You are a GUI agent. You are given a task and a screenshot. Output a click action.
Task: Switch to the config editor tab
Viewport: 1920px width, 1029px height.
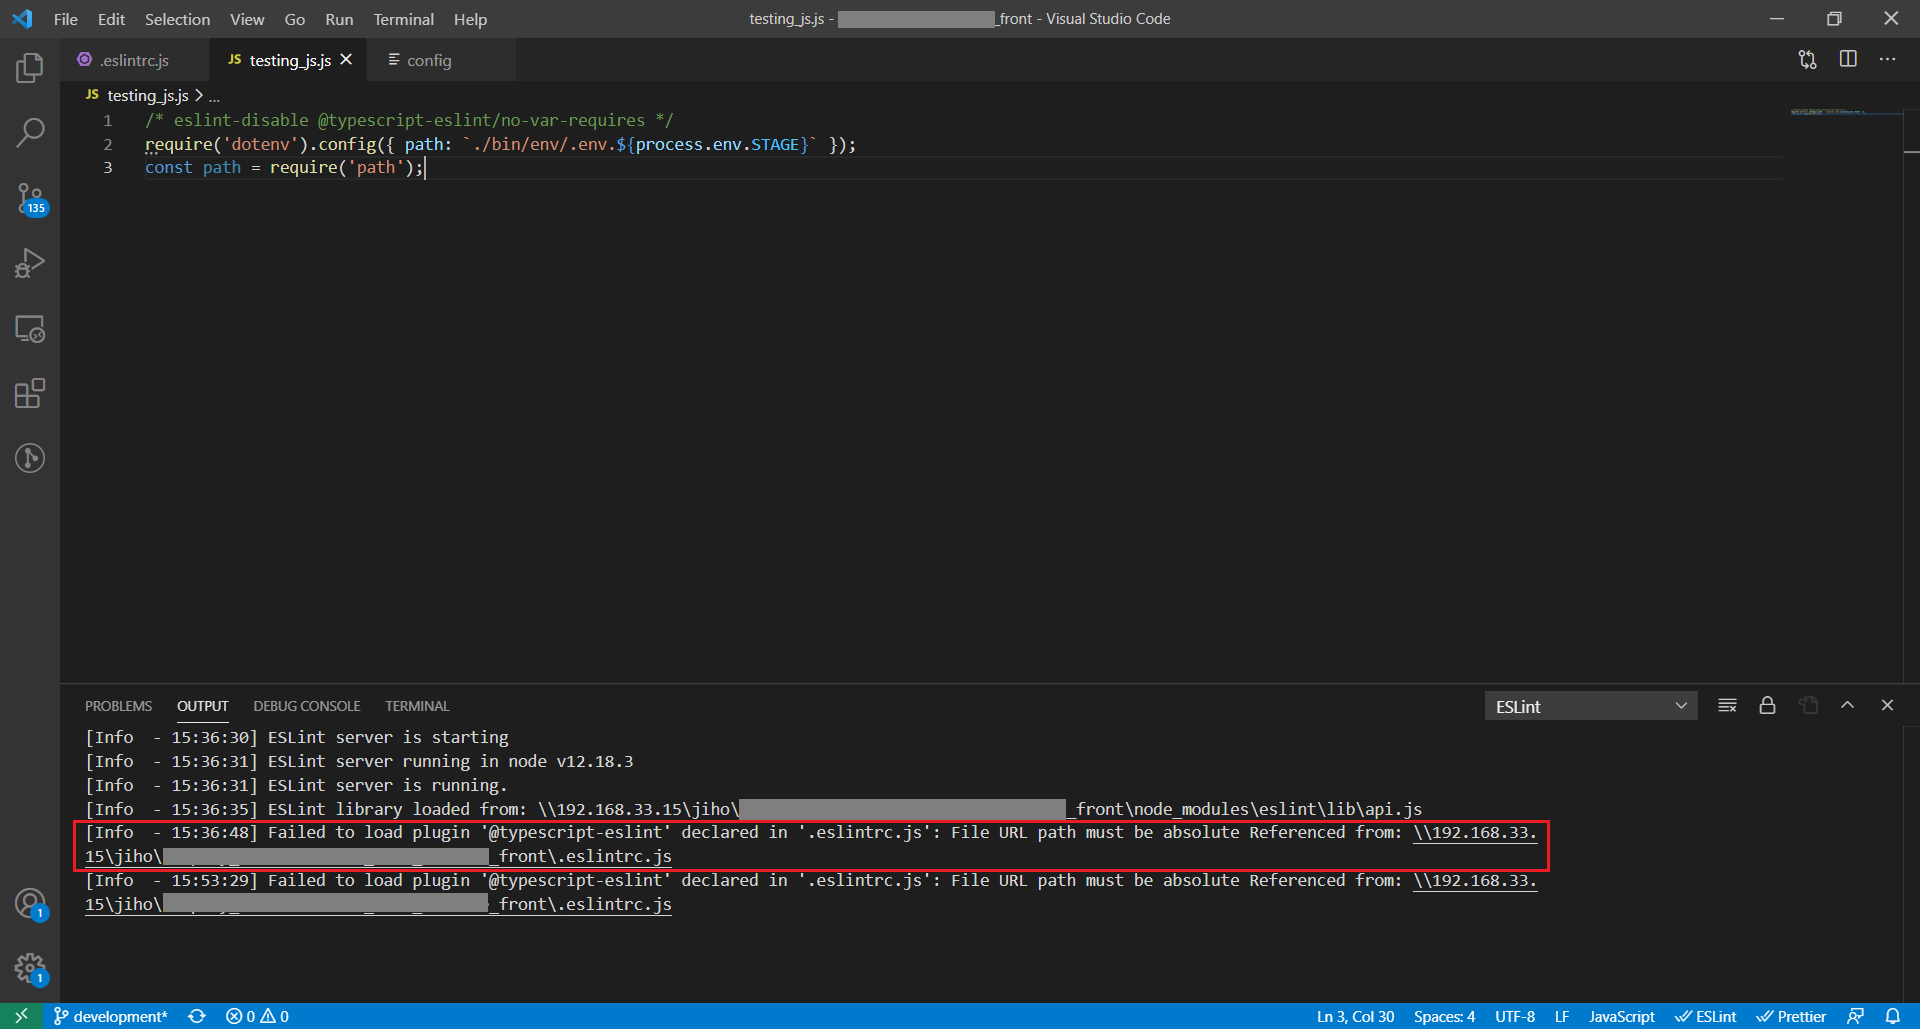point(440,60)
